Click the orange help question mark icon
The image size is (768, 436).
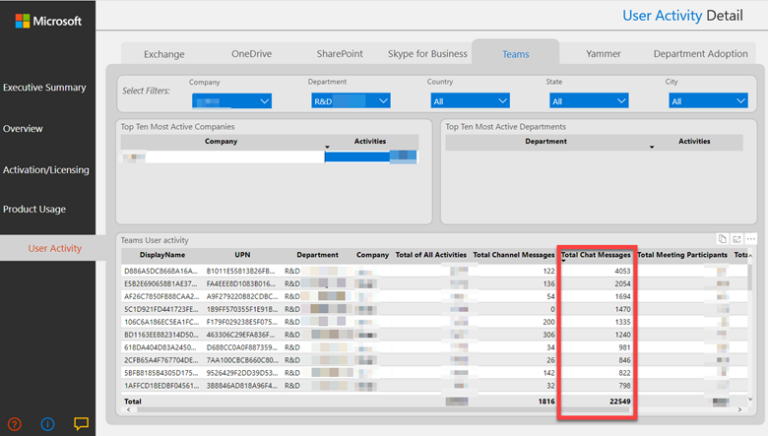point(15,423)
